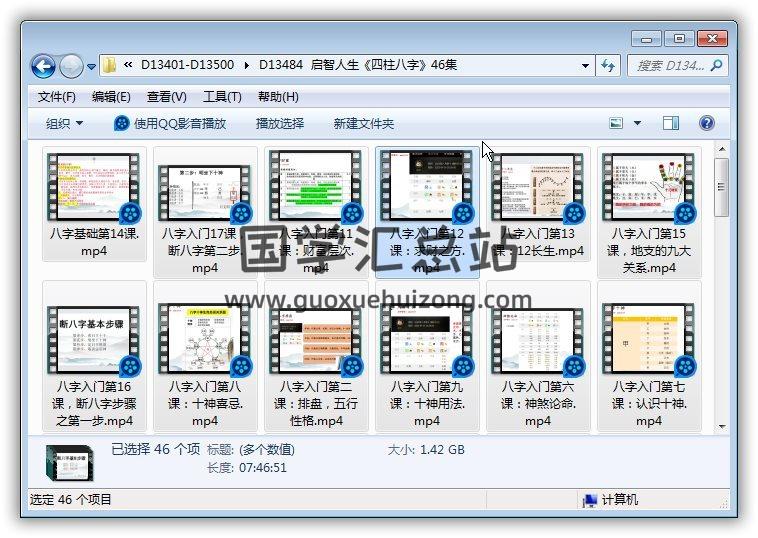This screenshot has width=758, height=538.
Task: Select video 八字入门第15课 地支的九大关系
Action: [649, 213]
